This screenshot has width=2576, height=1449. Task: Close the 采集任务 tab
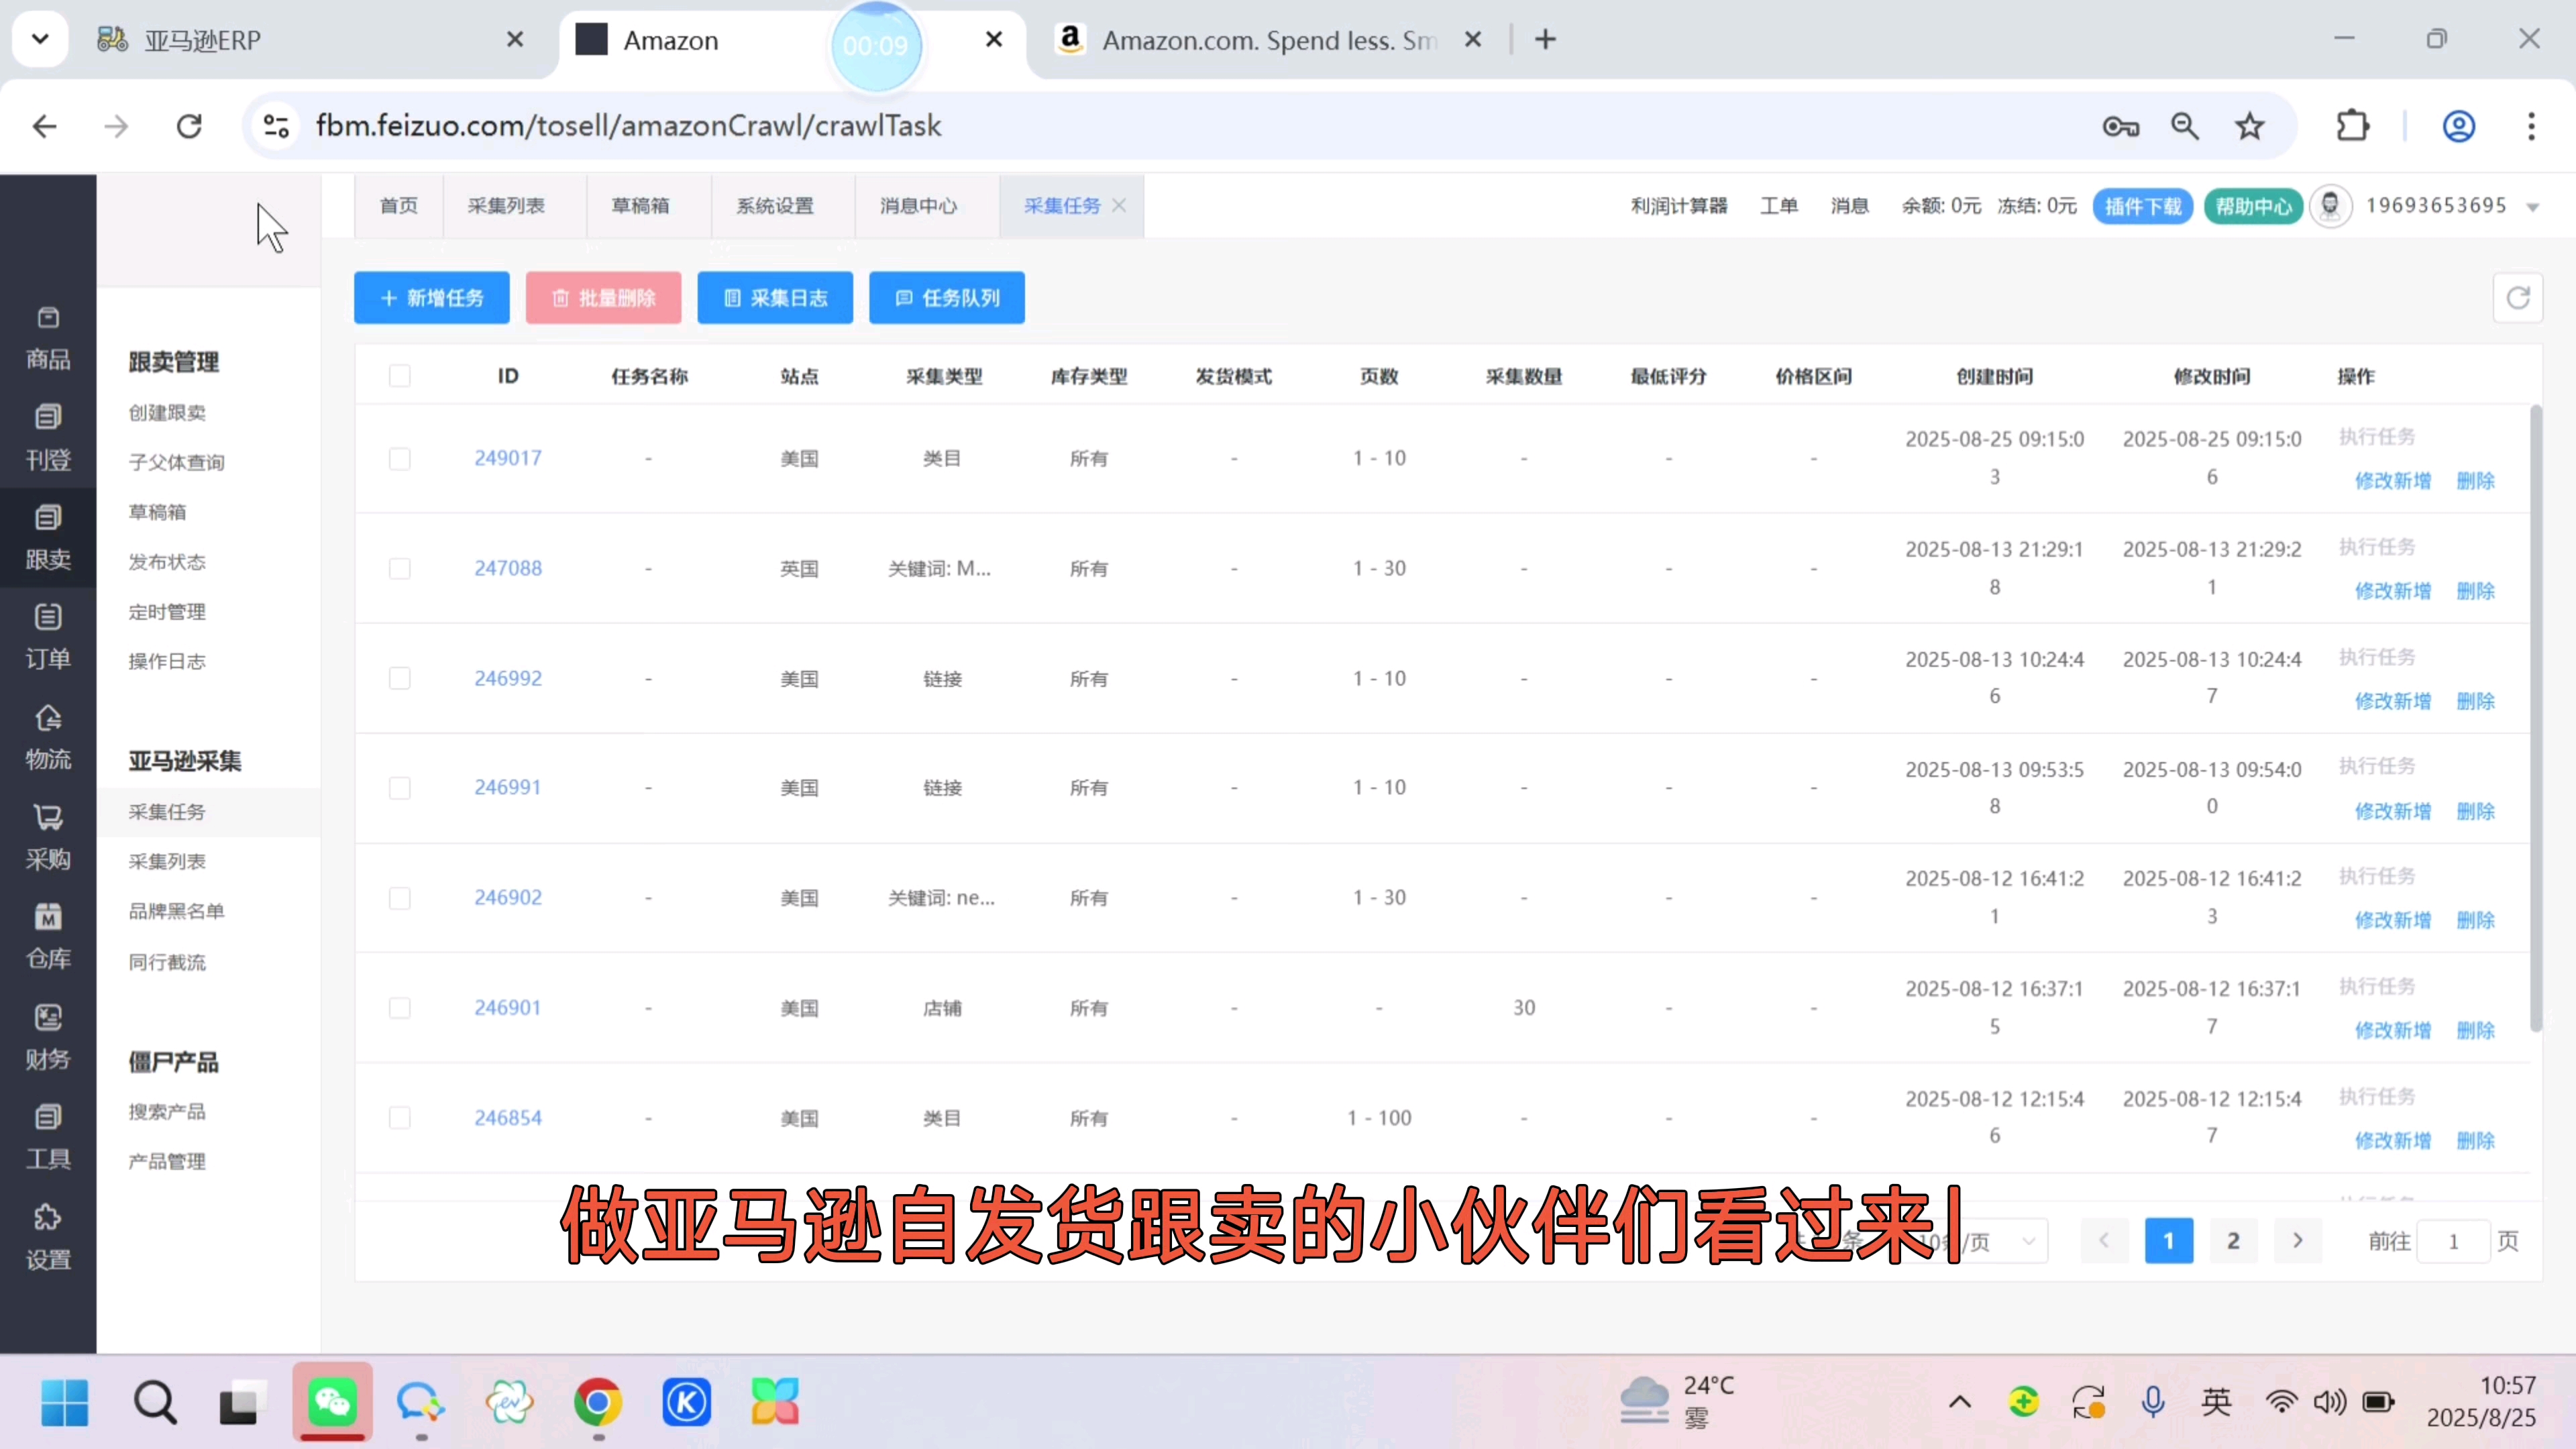1119,205
